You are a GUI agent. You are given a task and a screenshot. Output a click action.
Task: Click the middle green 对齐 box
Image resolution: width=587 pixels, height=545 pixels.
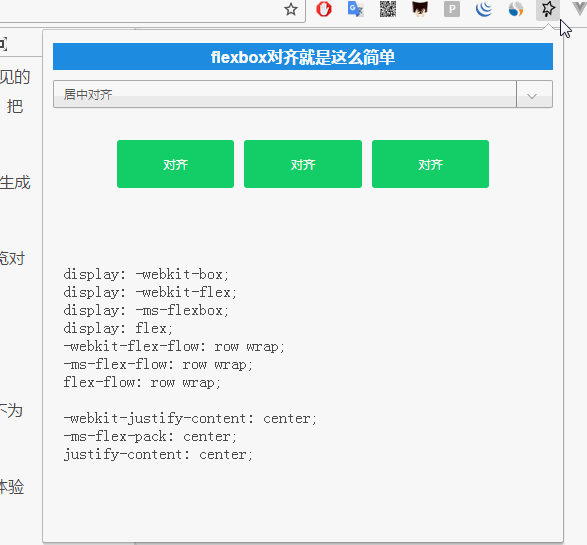point(303,164)
